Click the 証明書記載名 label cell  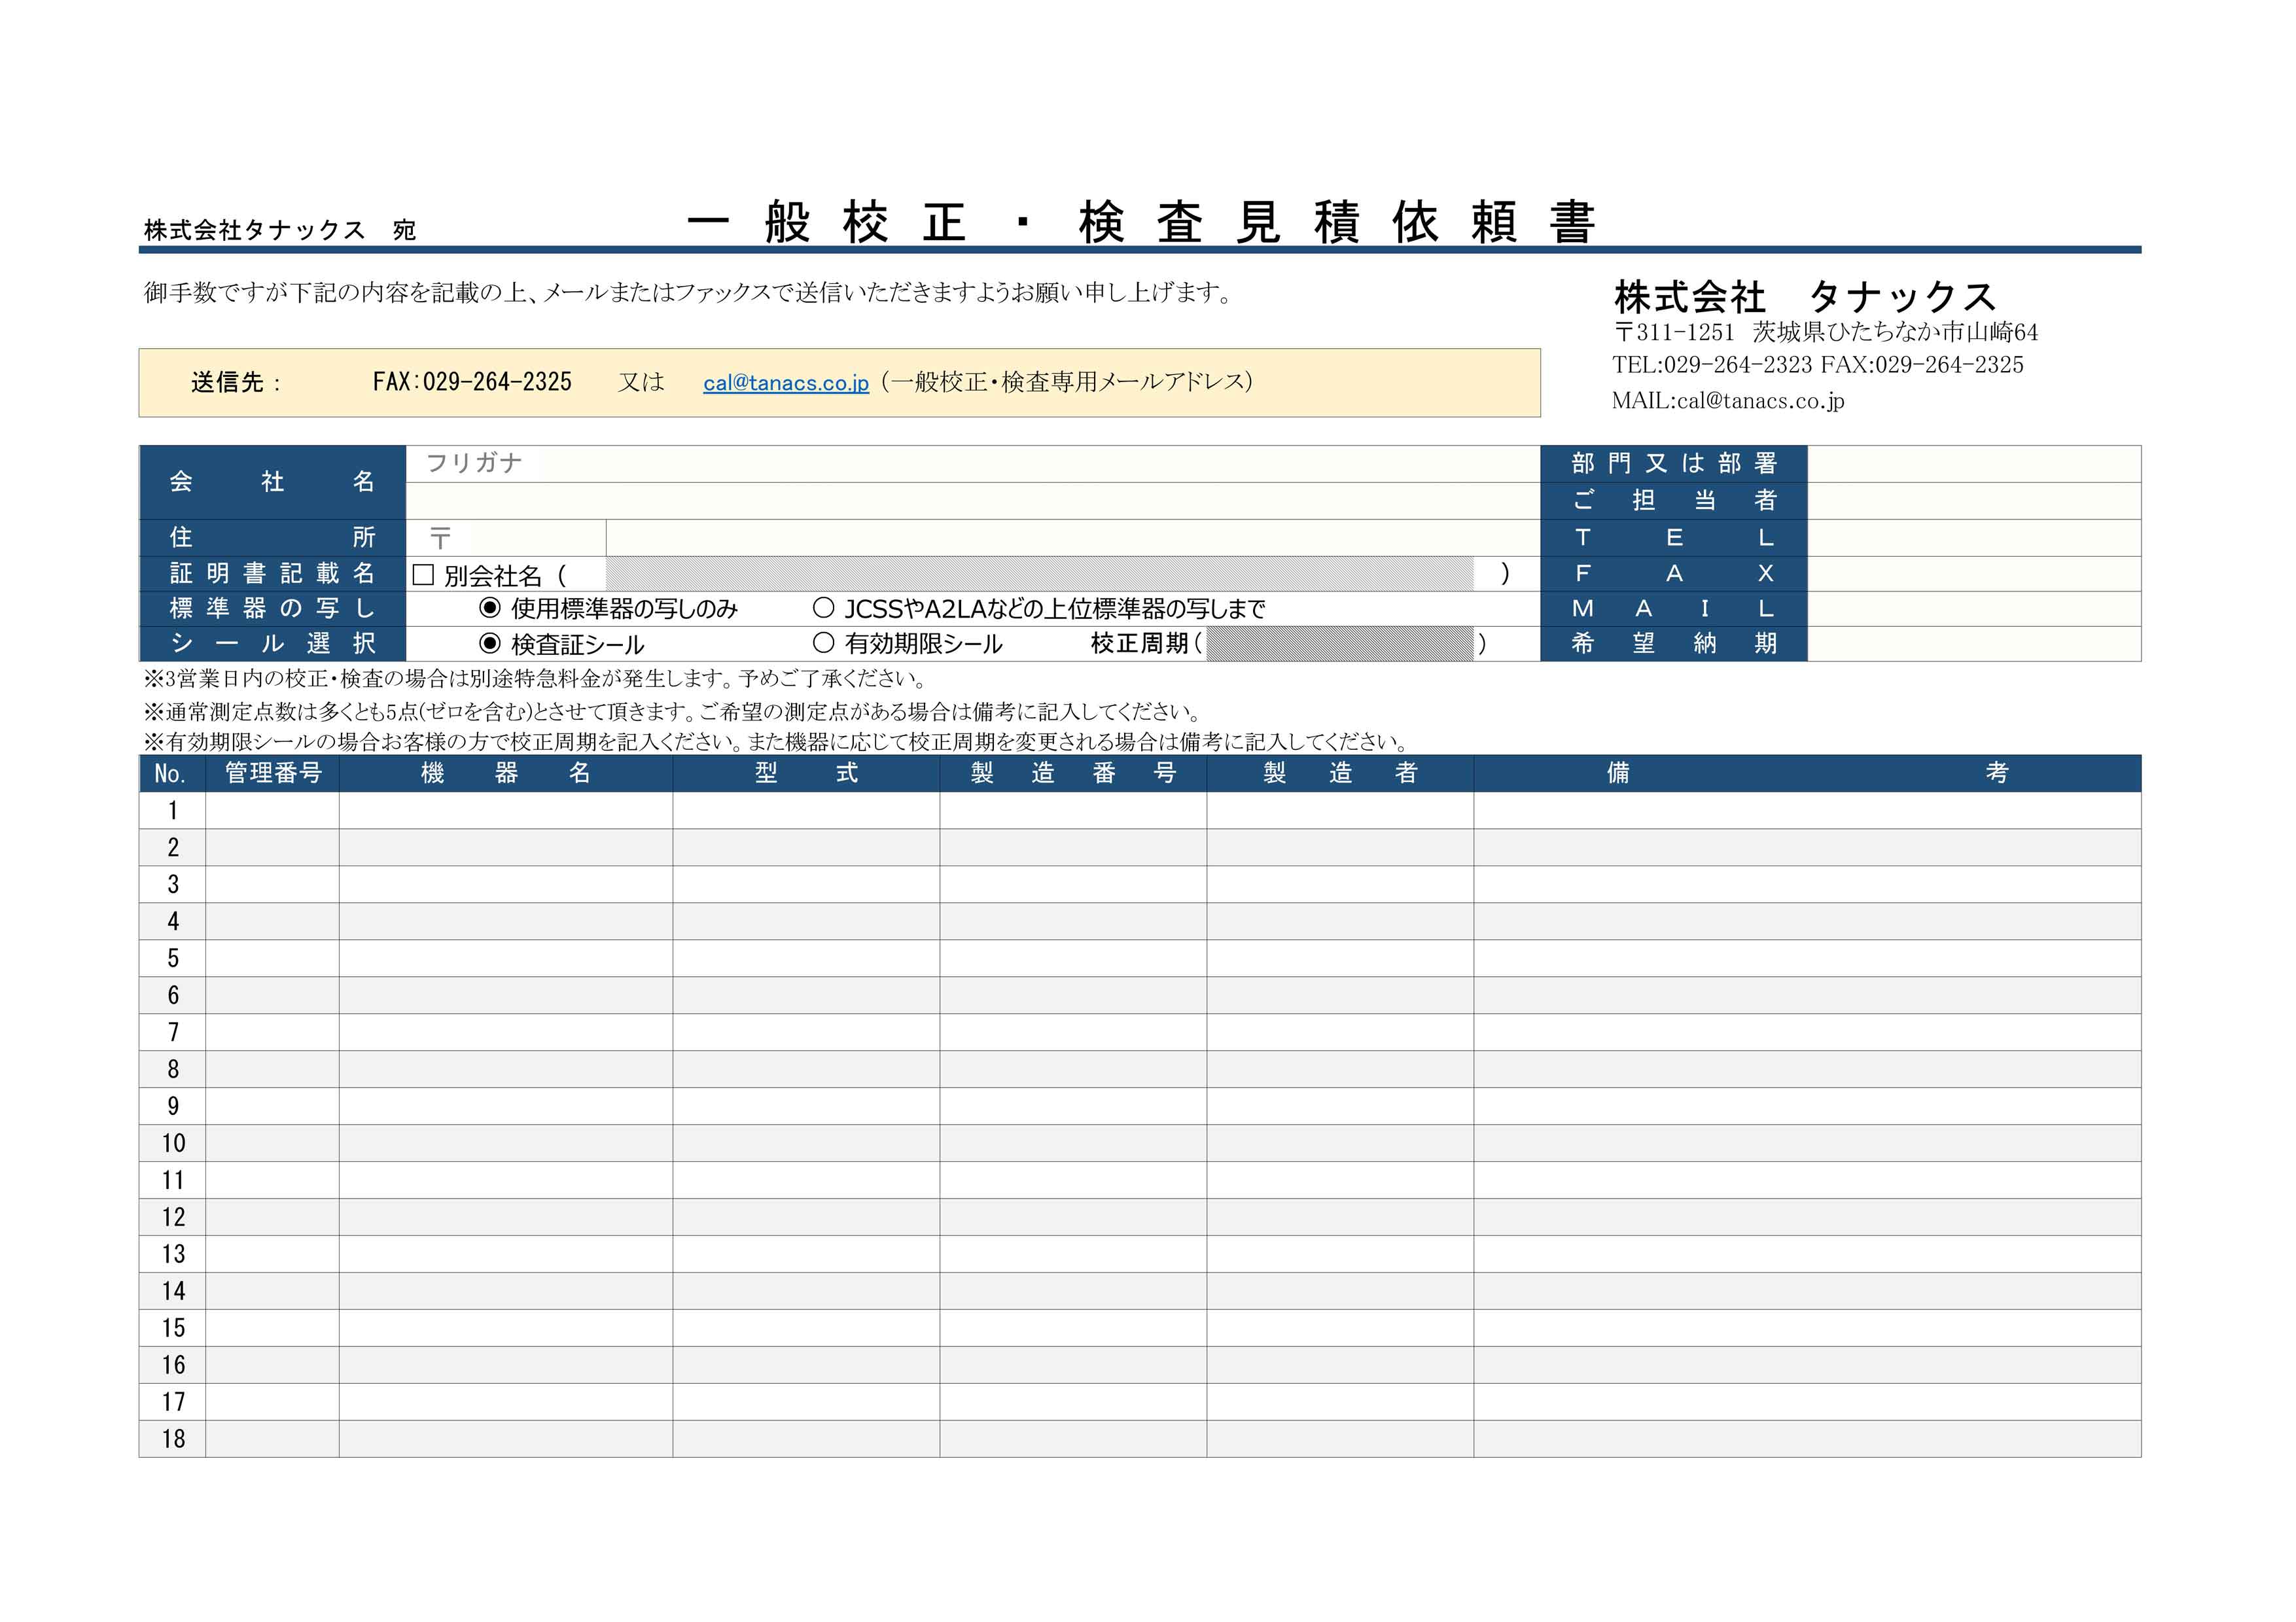(272, 574)
